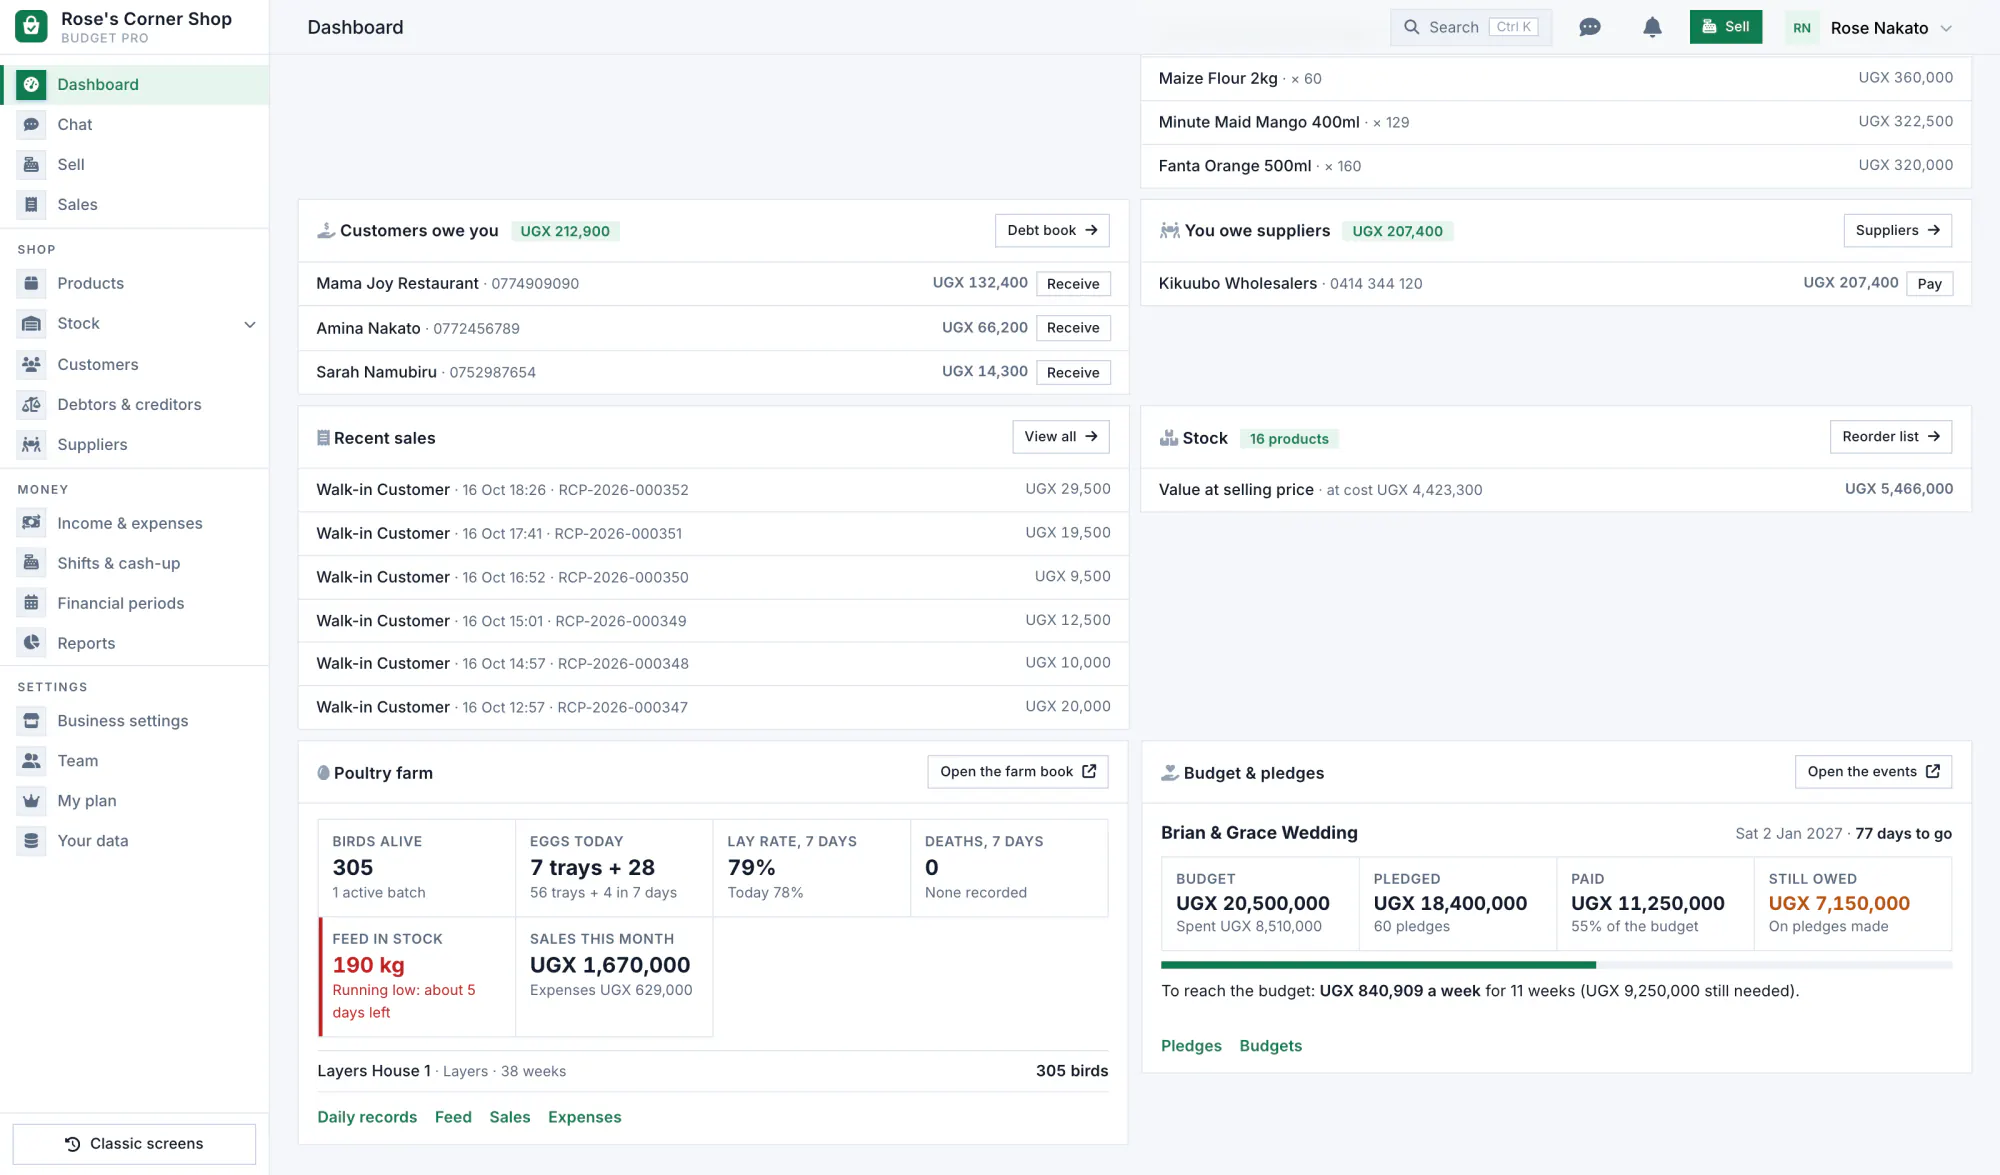This screenshot has height=1175, width=2000.
Task: Open the Sales receipt sidebar icon
Action: tap(31, 204)
